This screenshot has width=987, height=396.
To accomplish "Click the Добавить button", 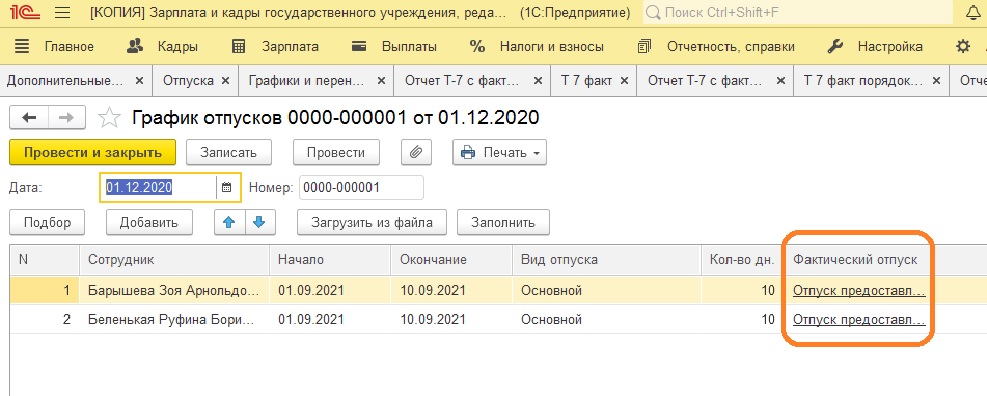I will [x=149, y=222].
